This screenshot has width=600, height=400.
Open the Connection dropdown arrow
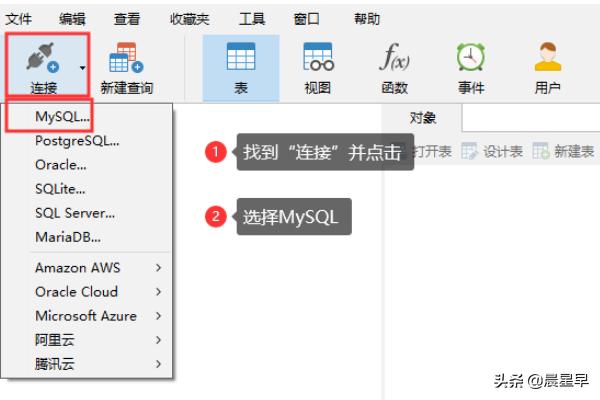[x=82, y=68]
